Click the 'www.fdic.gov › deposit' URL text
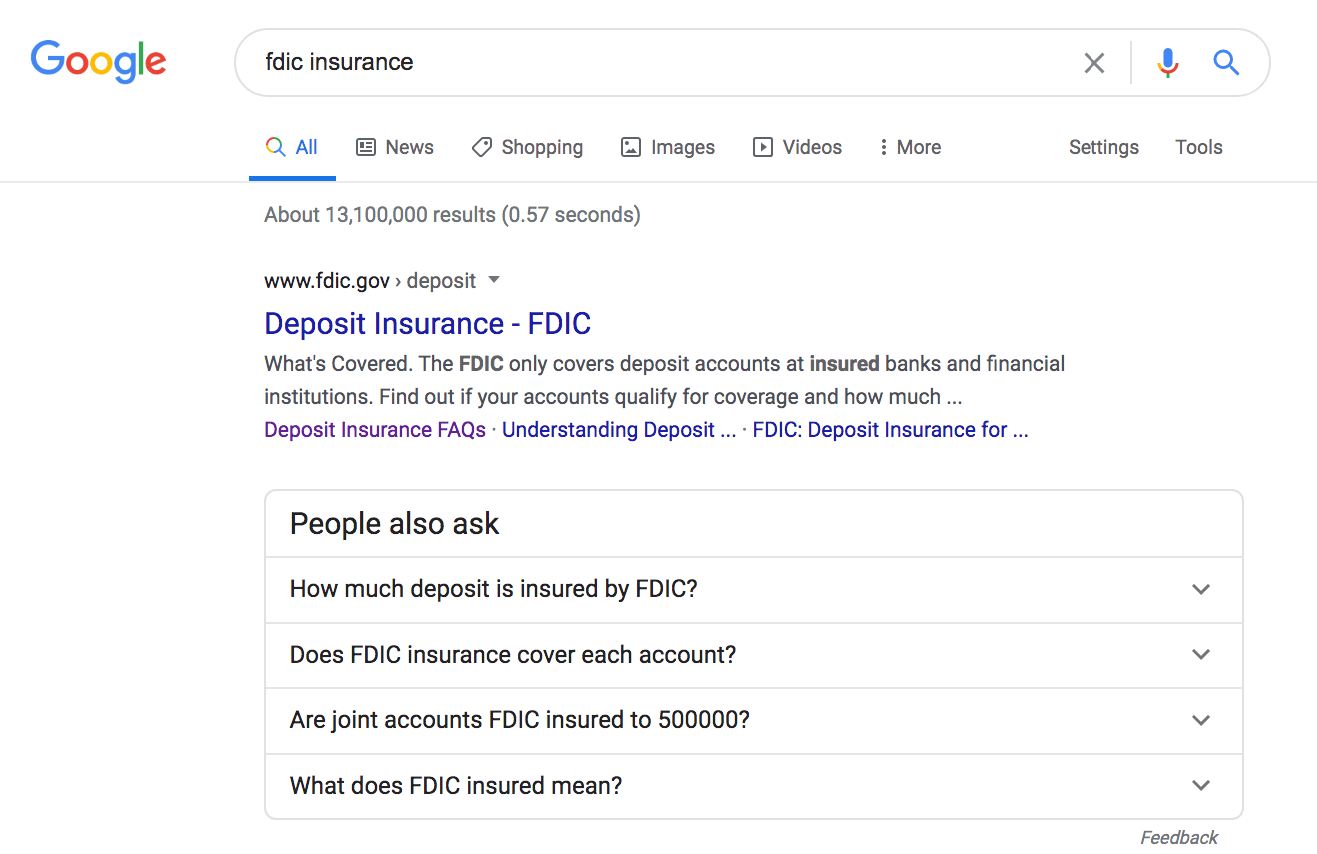The height and width of the screenshot is (854, 1317). [370, 280]
